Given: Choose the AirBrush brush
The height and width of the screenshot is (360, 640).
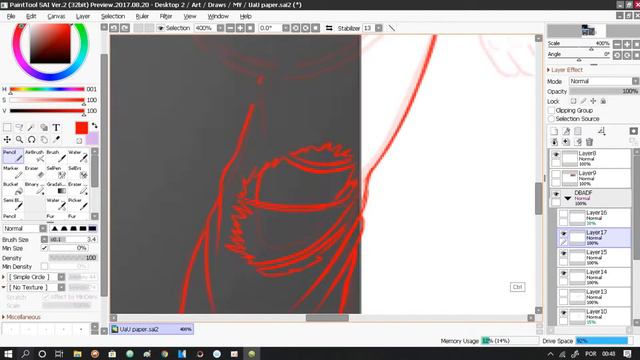Looking at the screenshot, I should (x=35, y=156).
